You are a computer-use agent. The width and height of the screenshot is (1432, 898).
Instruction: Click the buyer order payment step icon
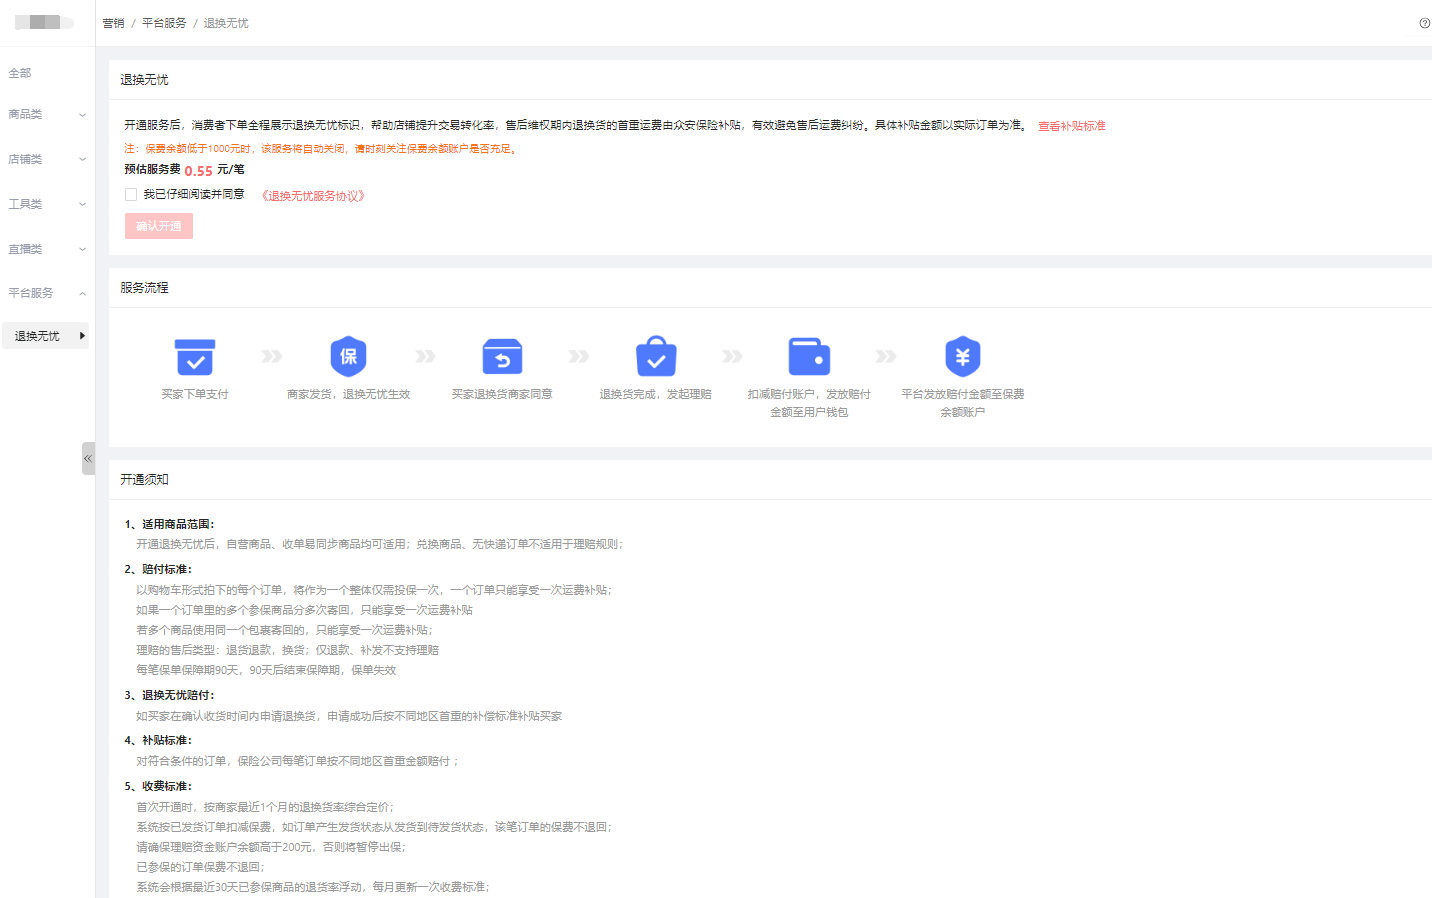[195, 357]
